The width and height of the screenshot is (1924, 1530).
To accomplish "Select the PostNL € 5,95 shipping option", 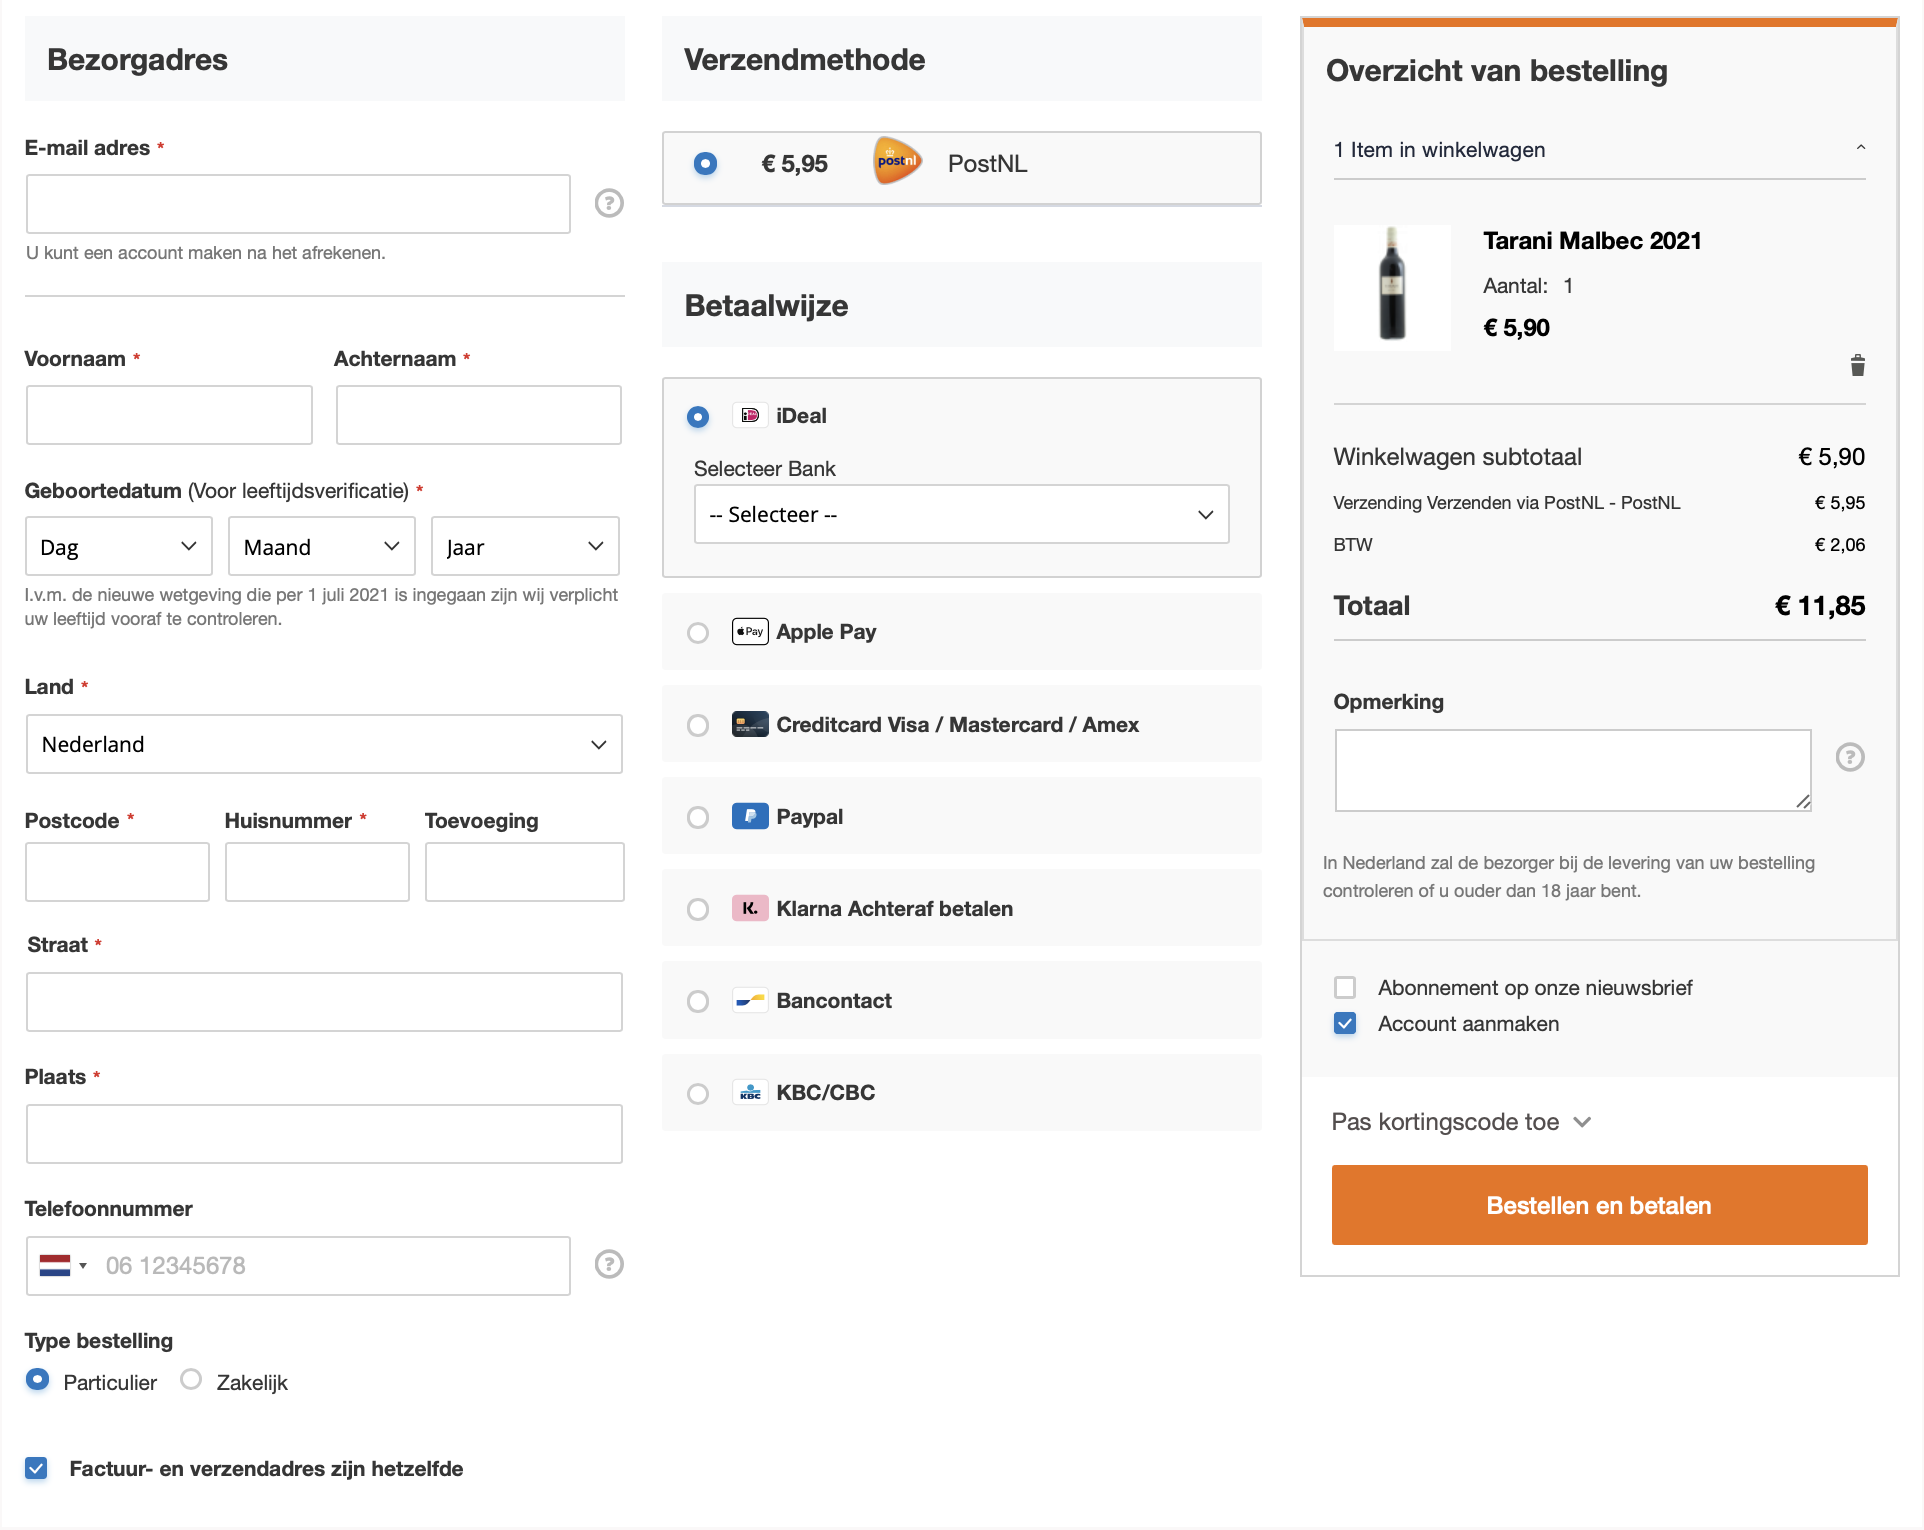I will (x=705, y=163).
